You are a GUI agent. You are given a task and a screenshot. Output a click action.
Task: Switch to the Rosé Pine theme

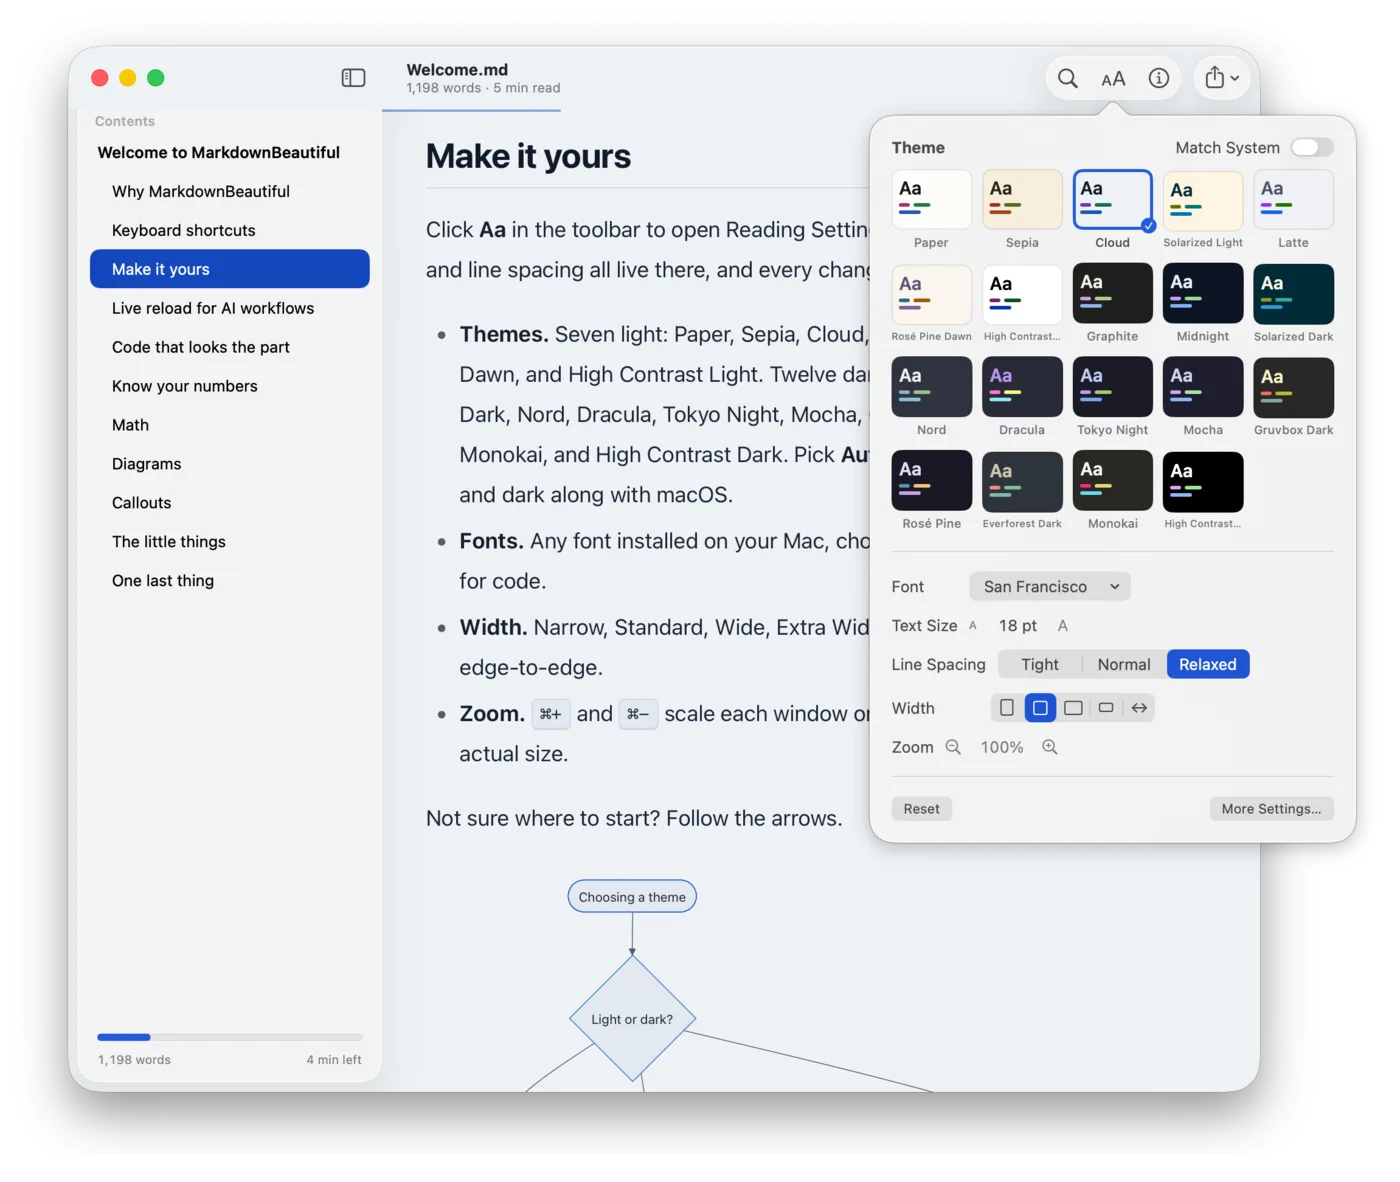click(x=931, y=481)
